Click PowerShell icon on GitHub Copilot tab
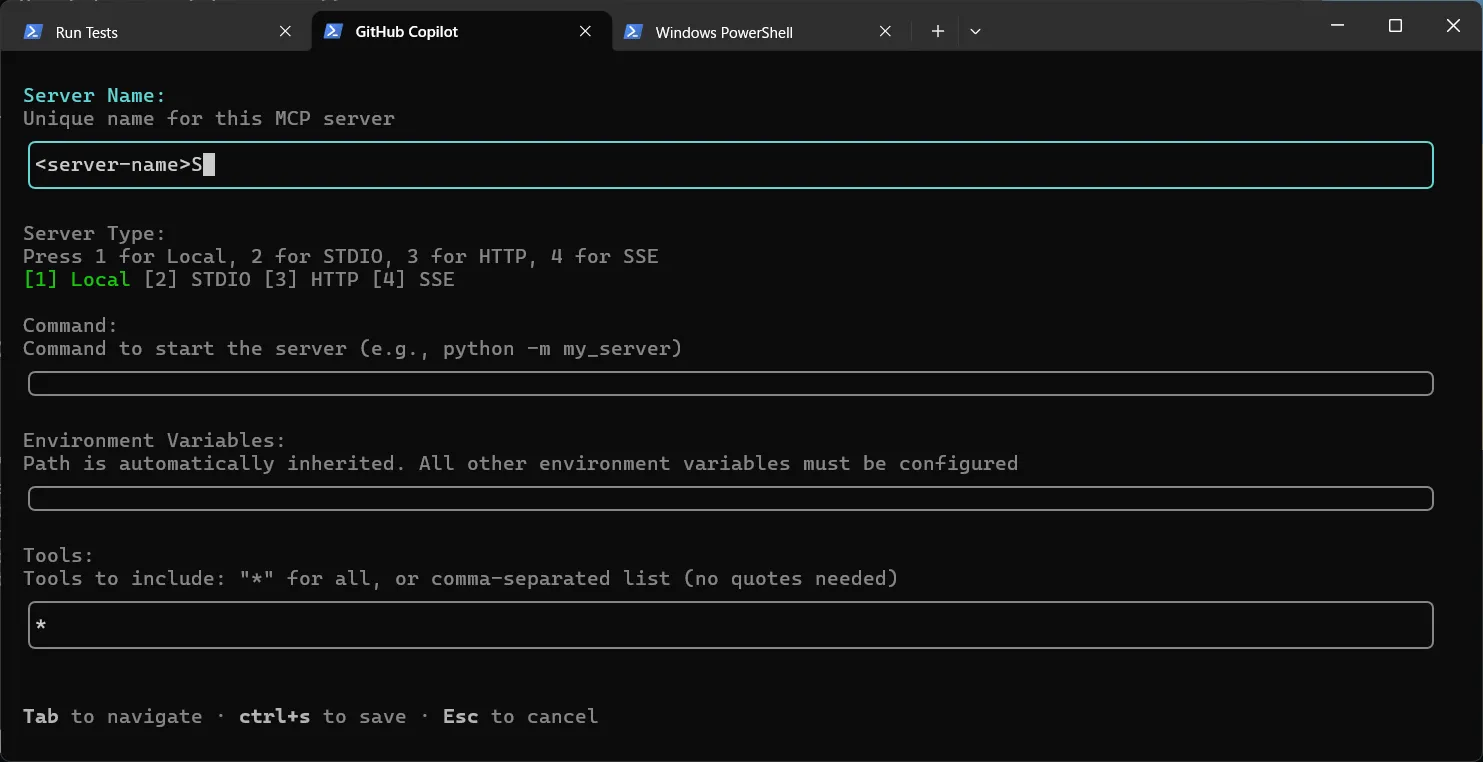Image resolution: width=1483 pixels, height=762 pixels. pyautogui.click(x=333, y=32)
